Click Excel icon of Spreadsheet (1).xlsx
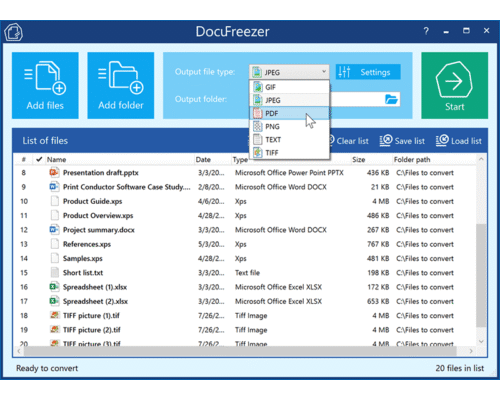Screen dimensions: 500x400 [54, 287]
